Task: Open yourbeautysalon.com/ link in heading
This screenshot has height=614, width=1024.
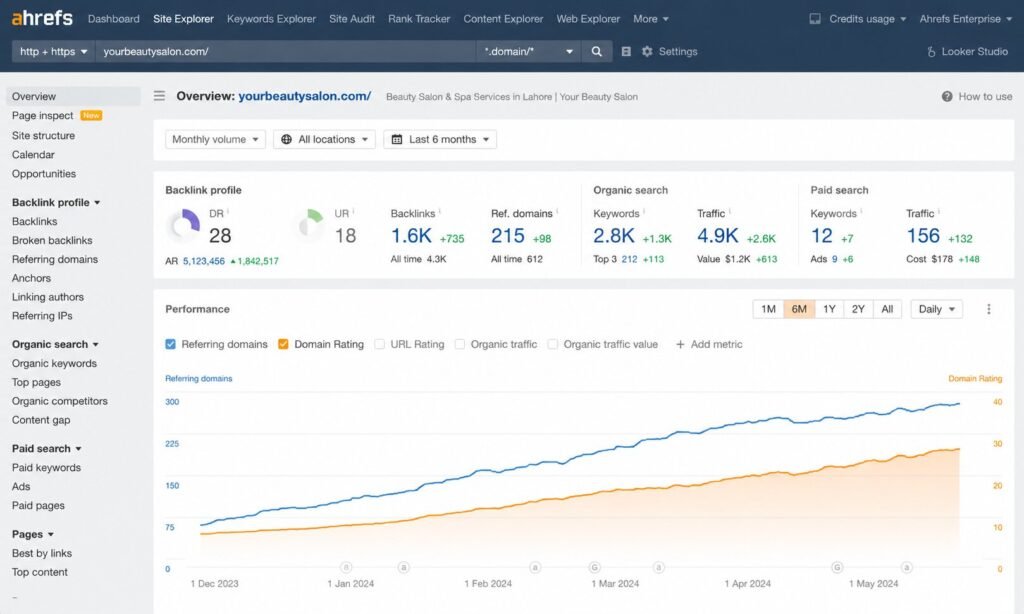Action: [305, 96]
